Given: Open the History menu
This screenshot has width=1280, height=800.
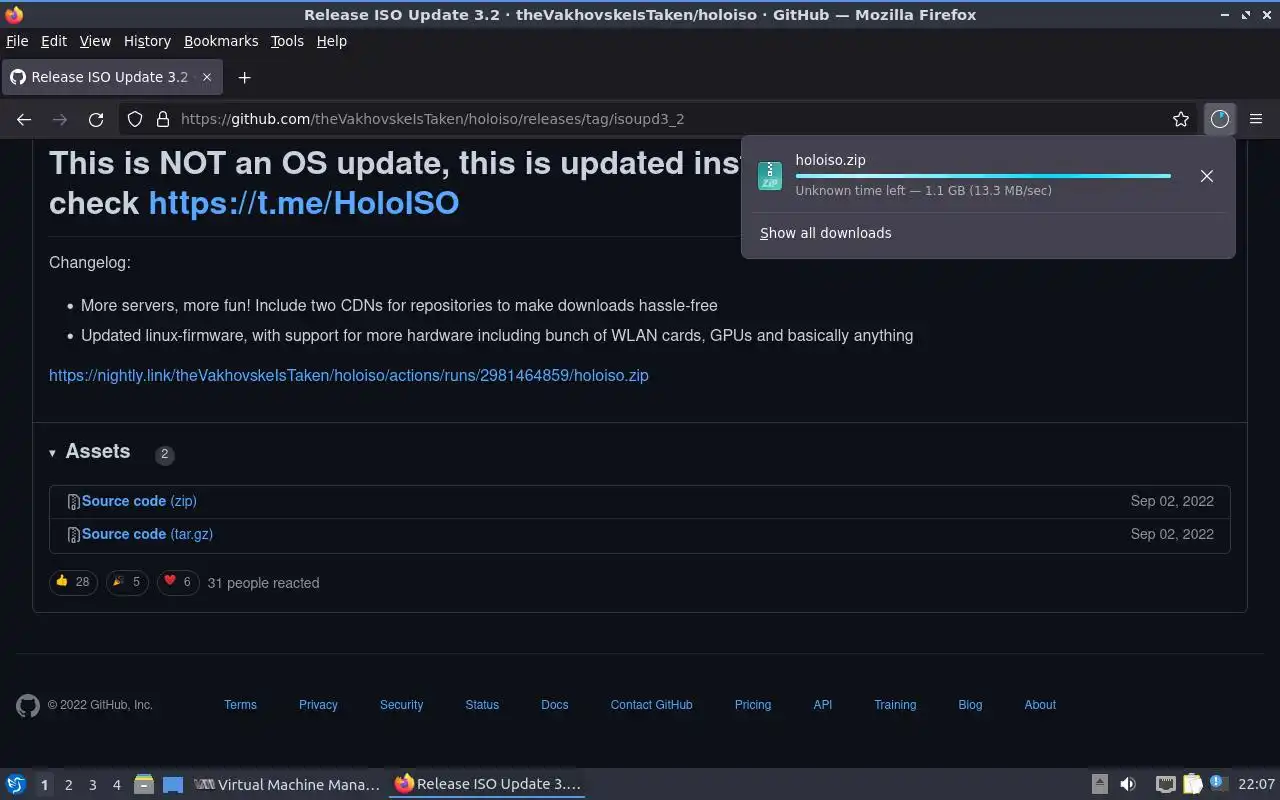Looking at the screenshot, I should tap(147, 41).
